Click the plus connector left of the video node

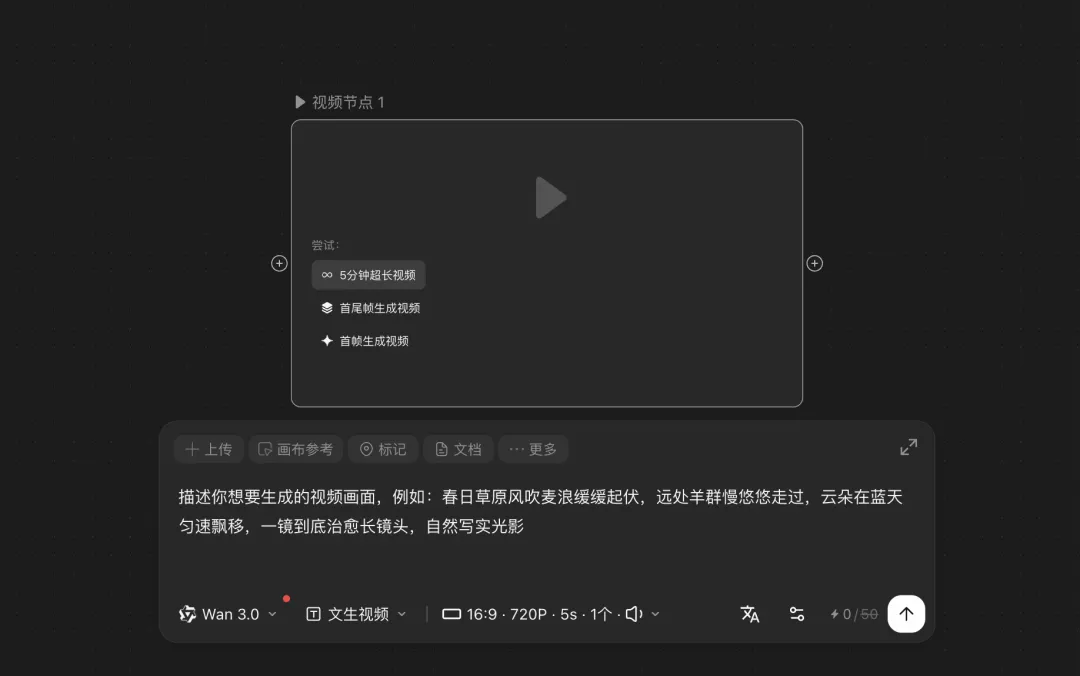(x=279, y=263)
